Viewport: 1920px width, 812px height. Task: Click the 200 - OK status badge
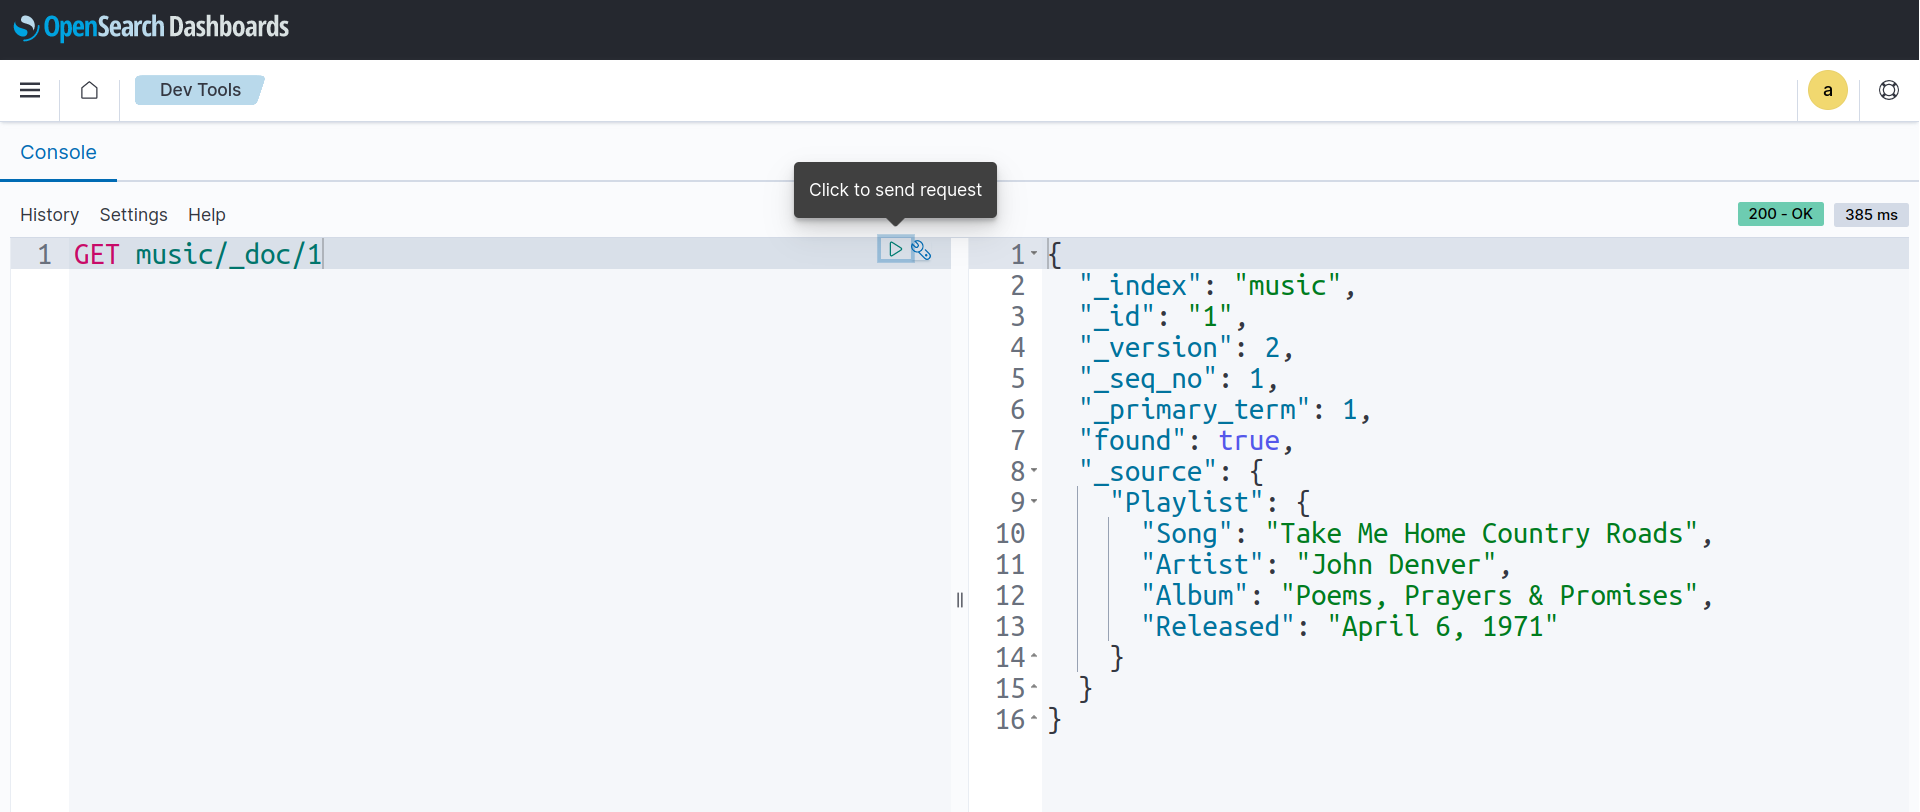click(x=1780, y=214)
